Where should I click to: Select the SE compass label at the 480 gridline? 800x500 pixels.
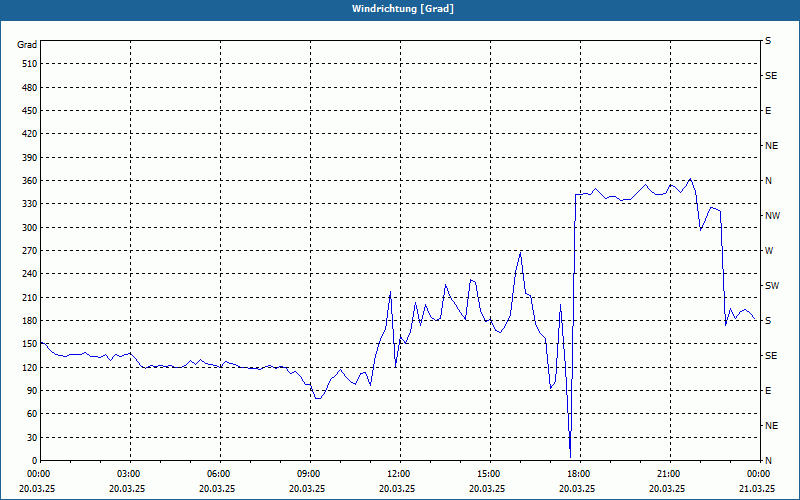[x=771, y=76]
